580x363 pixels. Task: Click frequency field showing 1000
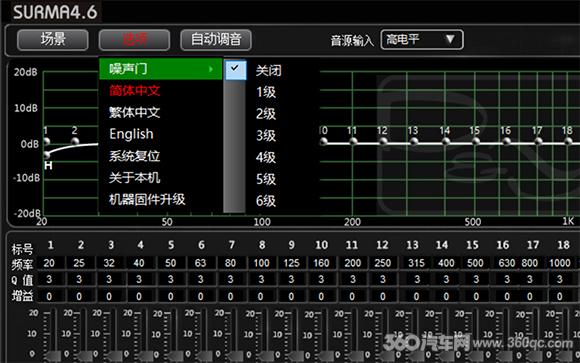560,263
